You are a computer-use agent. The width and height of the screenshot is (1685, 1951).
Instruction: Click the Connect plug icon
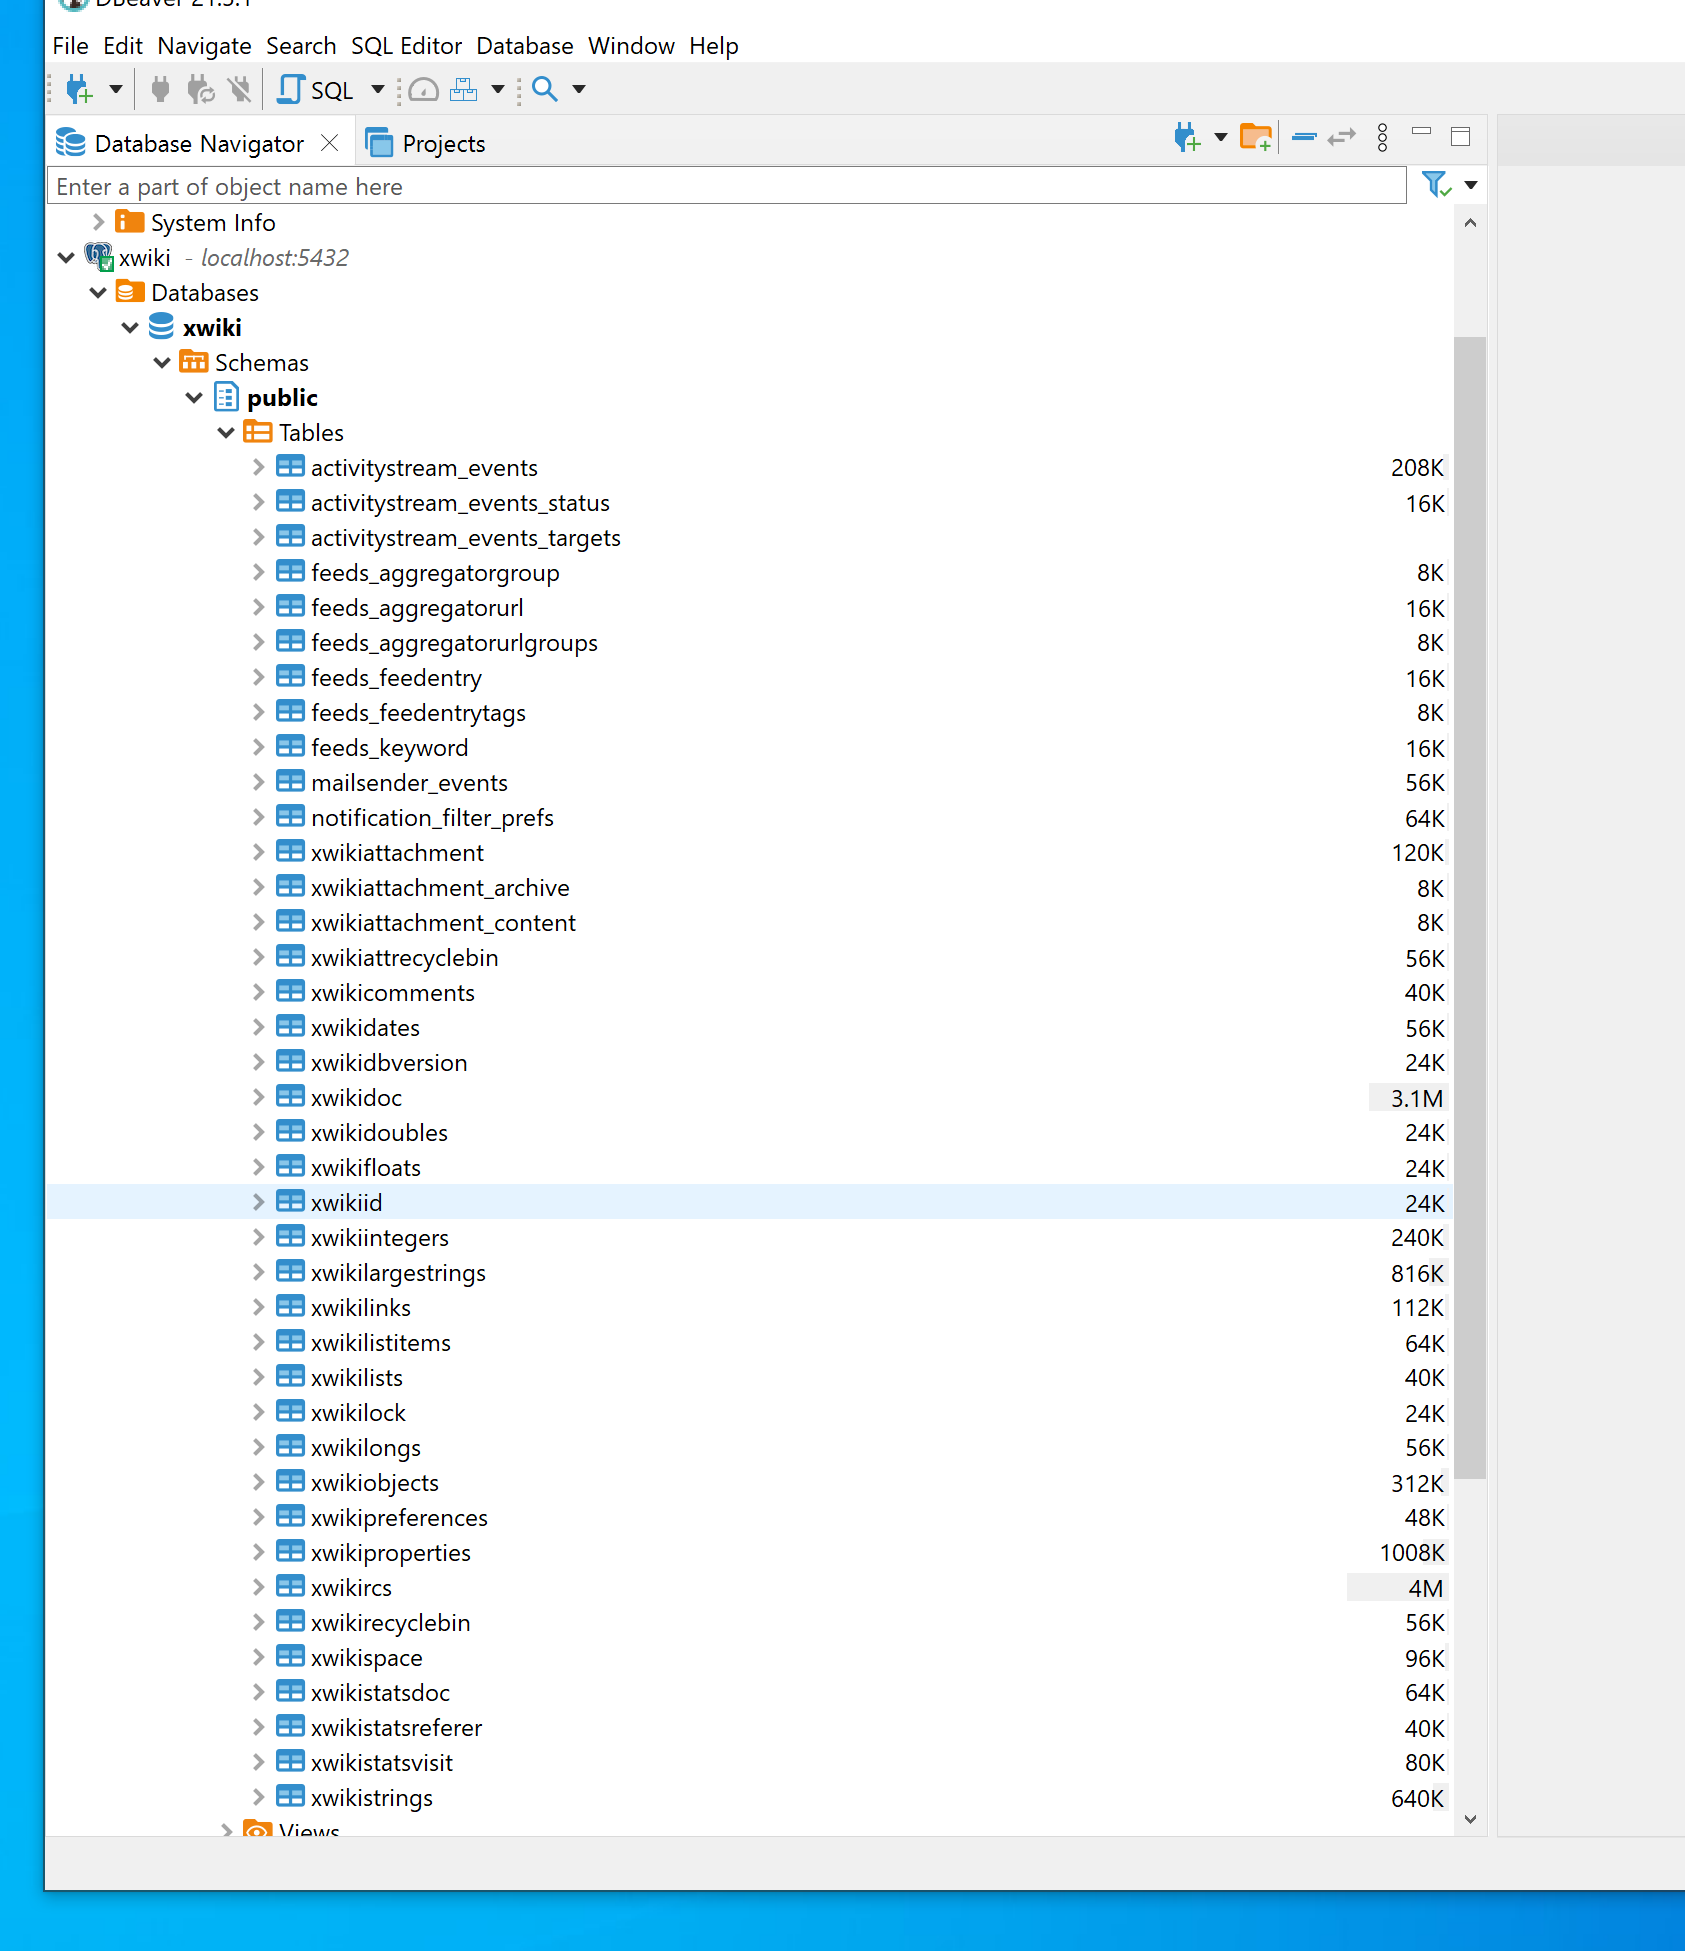160,90
